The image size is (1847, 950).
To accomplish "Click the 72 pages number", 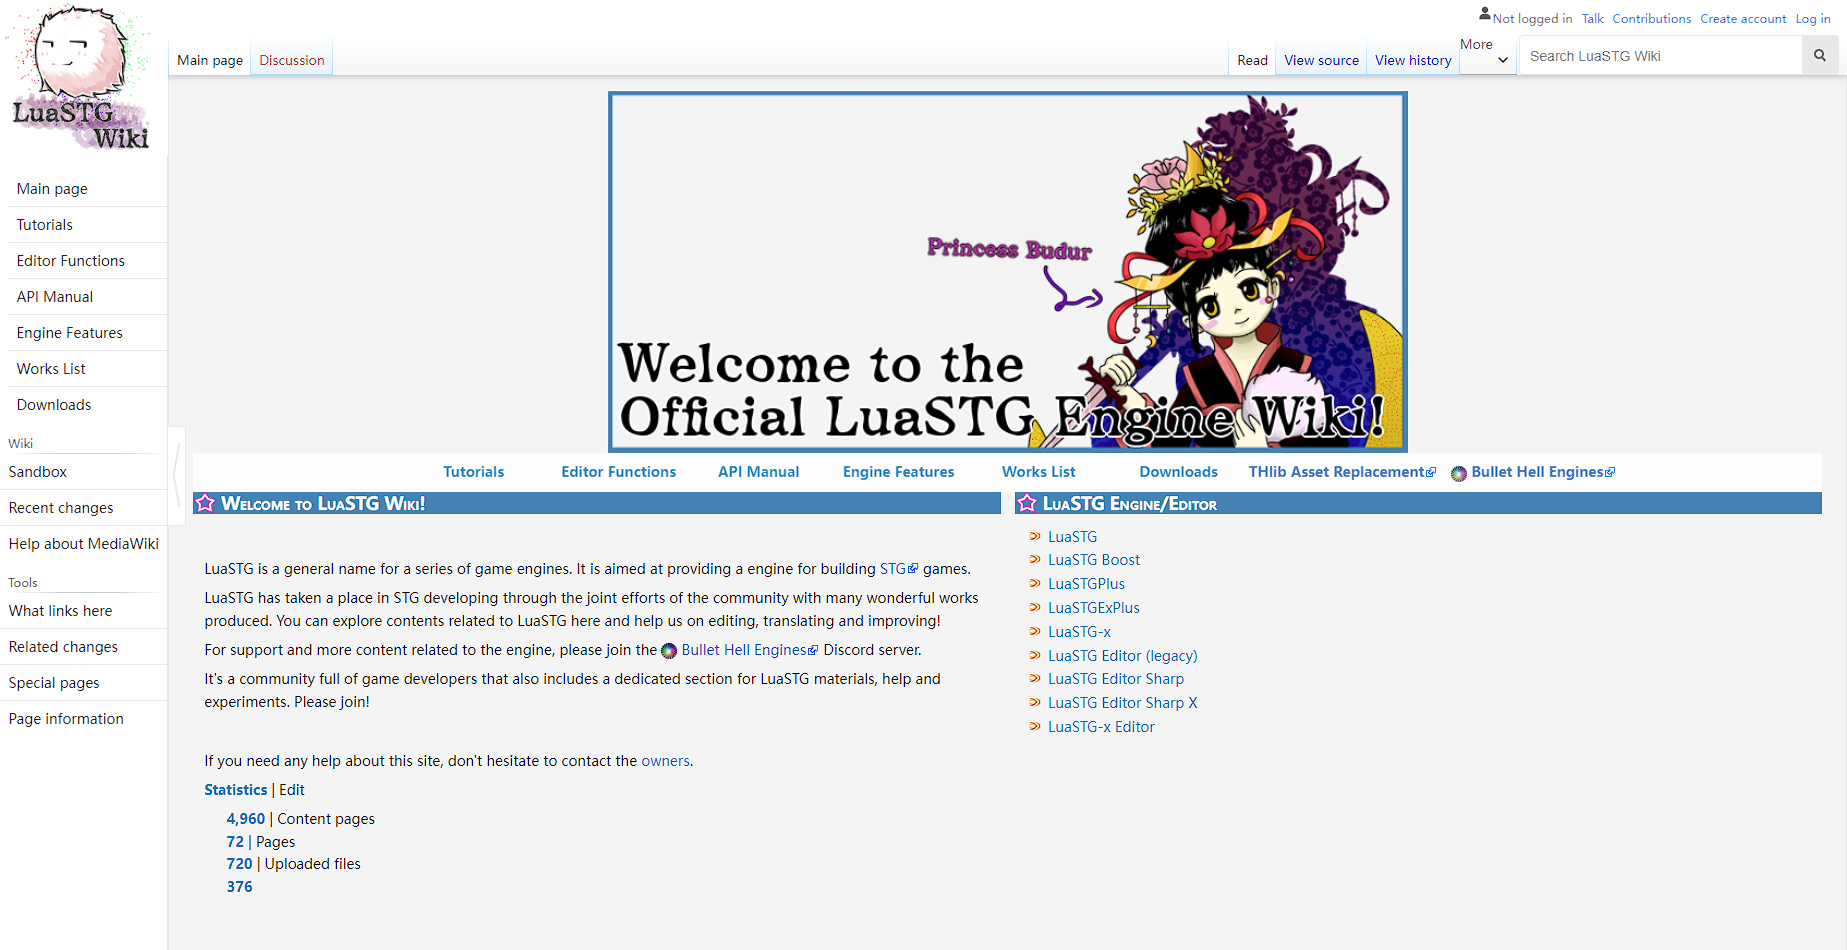I will click(x=235, y=842).
